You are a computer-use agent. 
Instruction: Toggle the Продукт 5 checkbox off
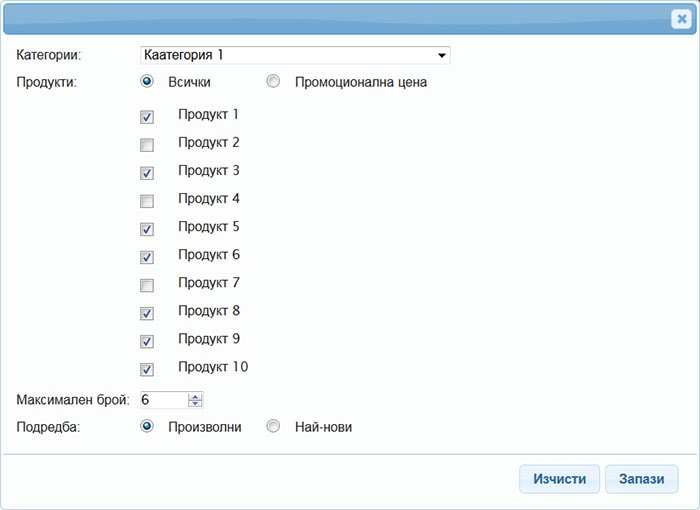pos(147,229)
